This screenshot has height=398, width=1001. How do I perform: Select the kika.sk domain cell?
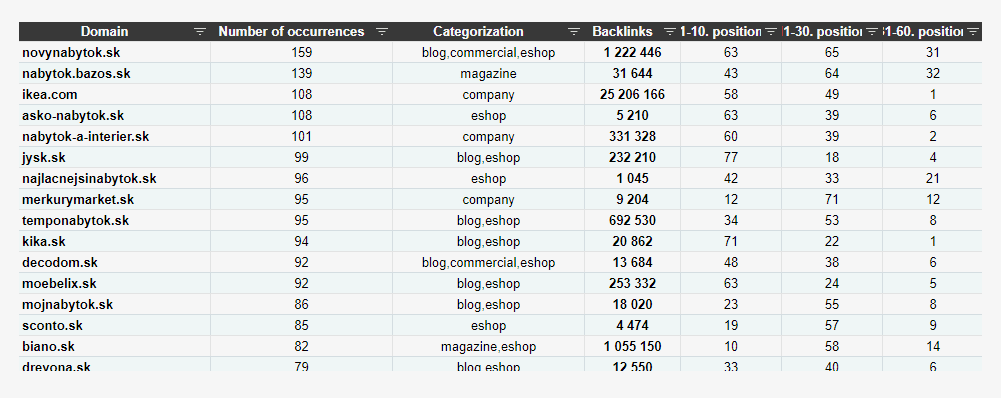point(115,241)
